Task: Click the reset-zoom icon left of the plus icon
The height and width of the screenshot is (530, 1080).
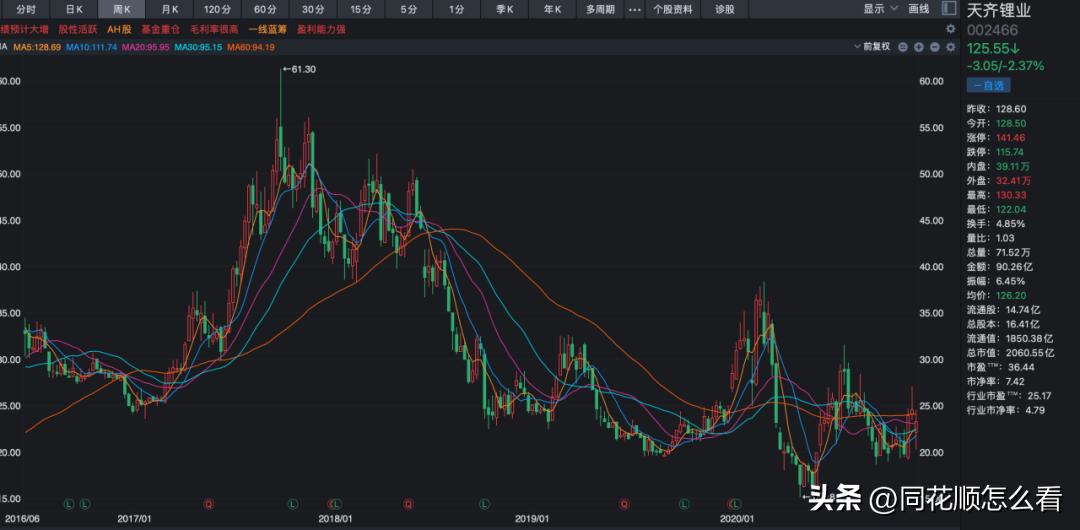Action: (x=902, y=47)
